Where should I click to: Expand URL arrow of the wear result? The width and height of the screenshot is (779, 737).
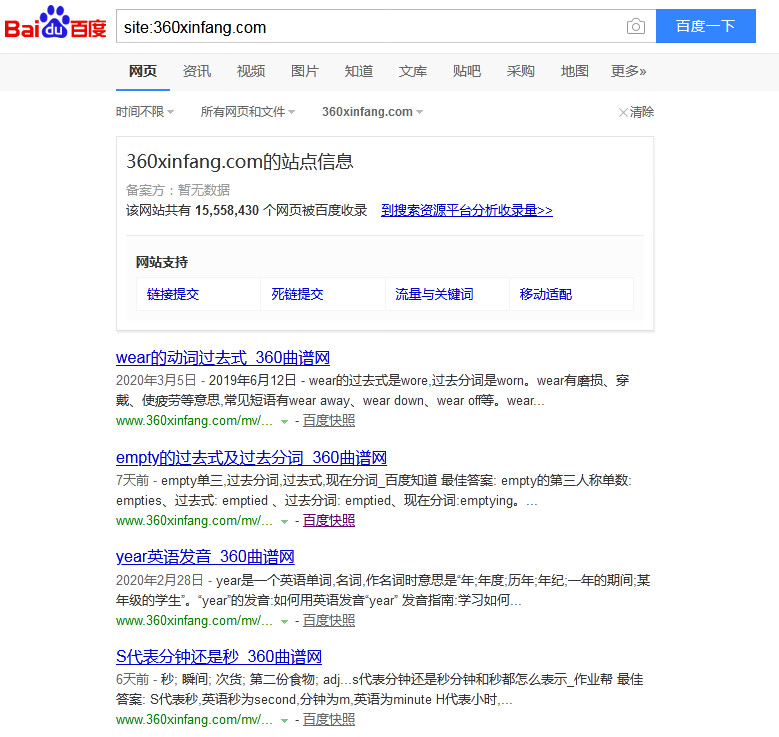[284, 422]
